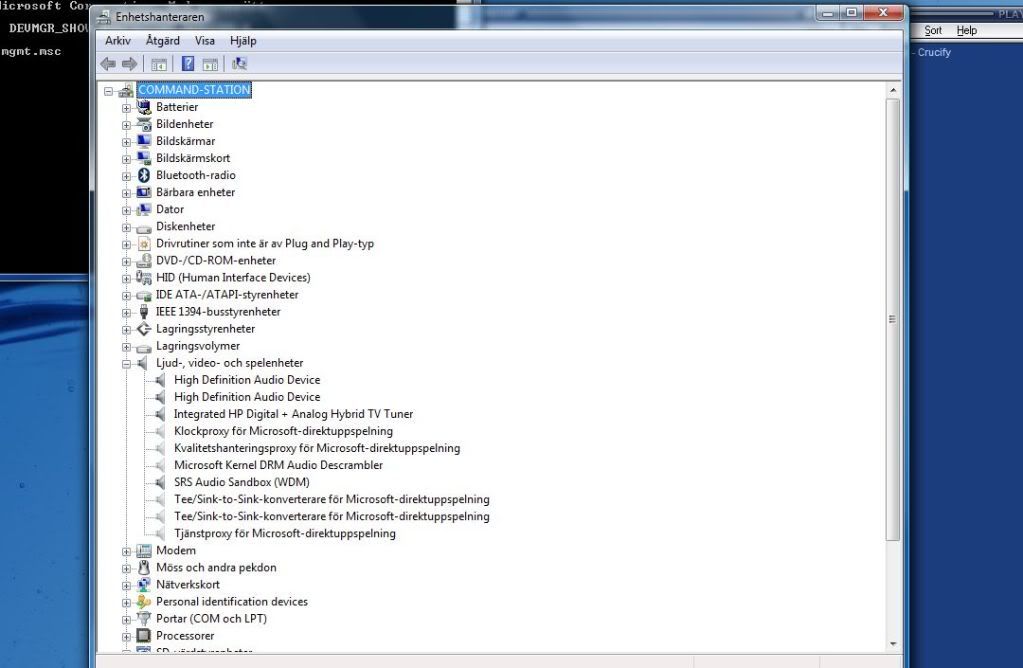Click the Bildskärmskort display adapter icon
The image size is (1023, 668).
(x=144, y=158)
